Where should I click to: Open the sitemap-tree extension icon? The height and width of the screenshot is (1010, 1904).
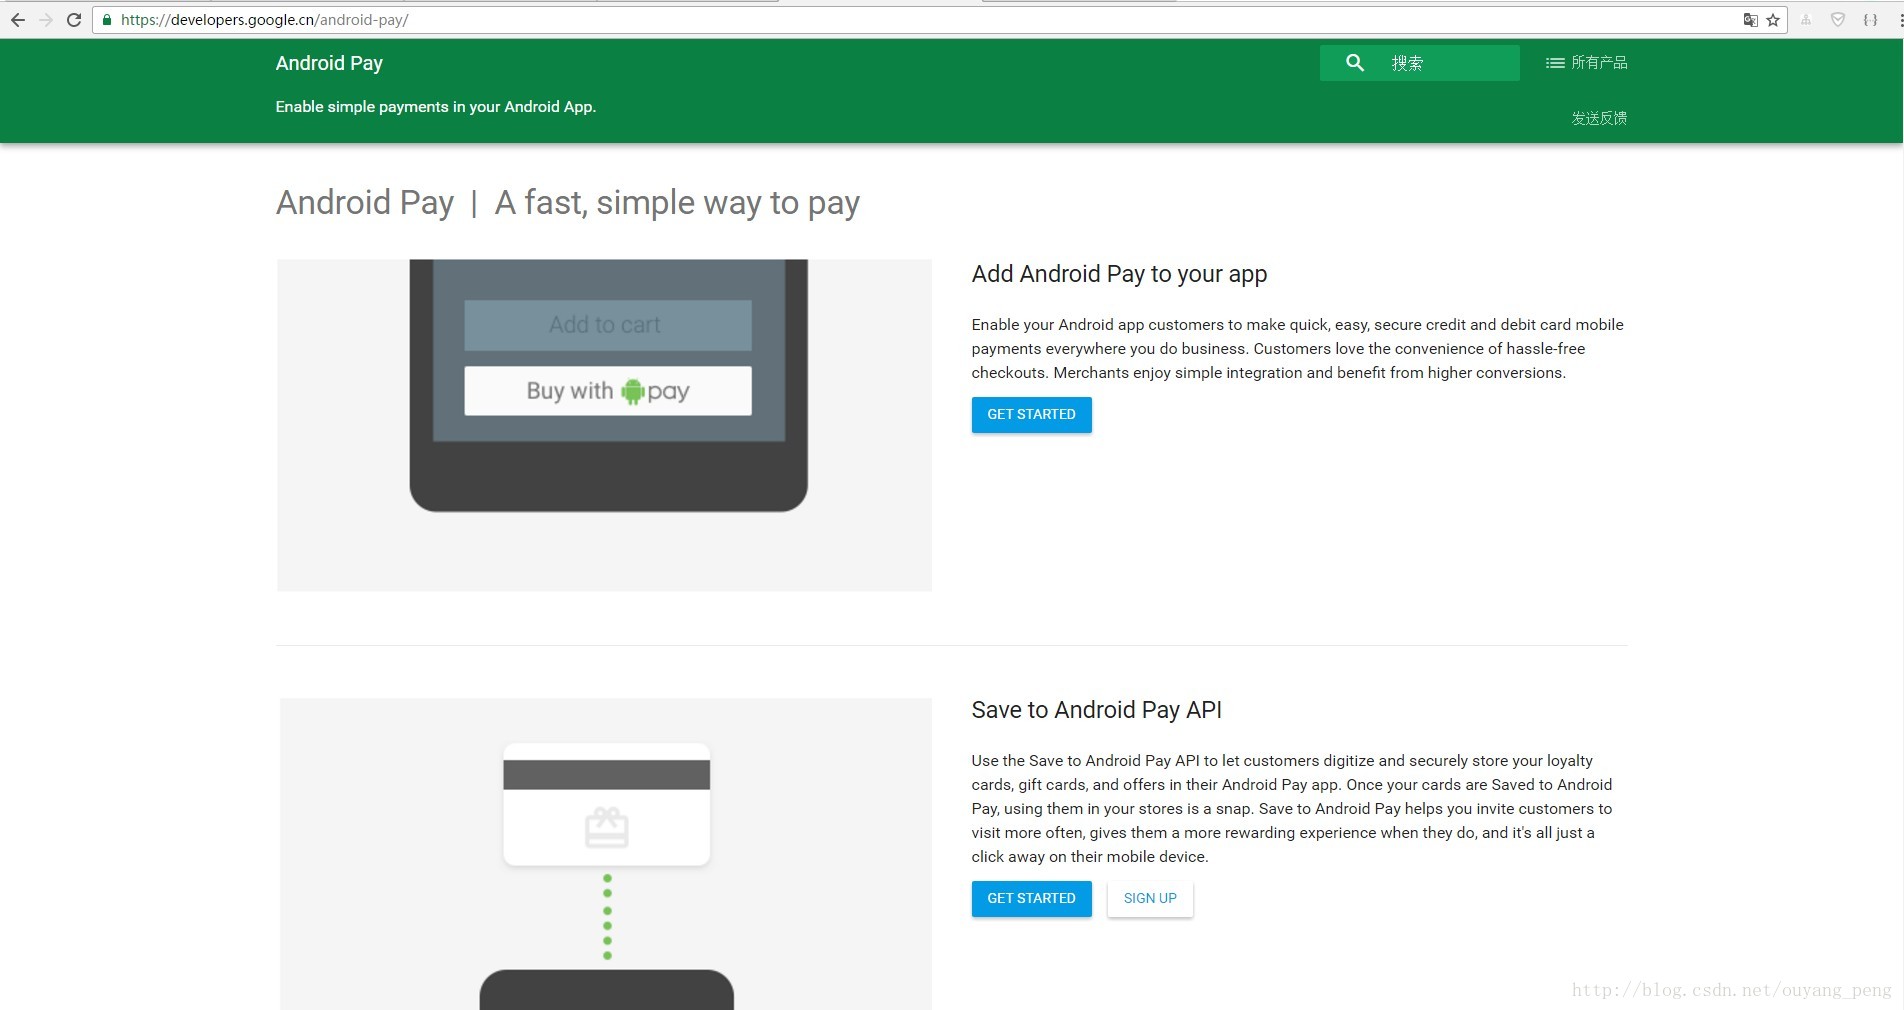1806,20
